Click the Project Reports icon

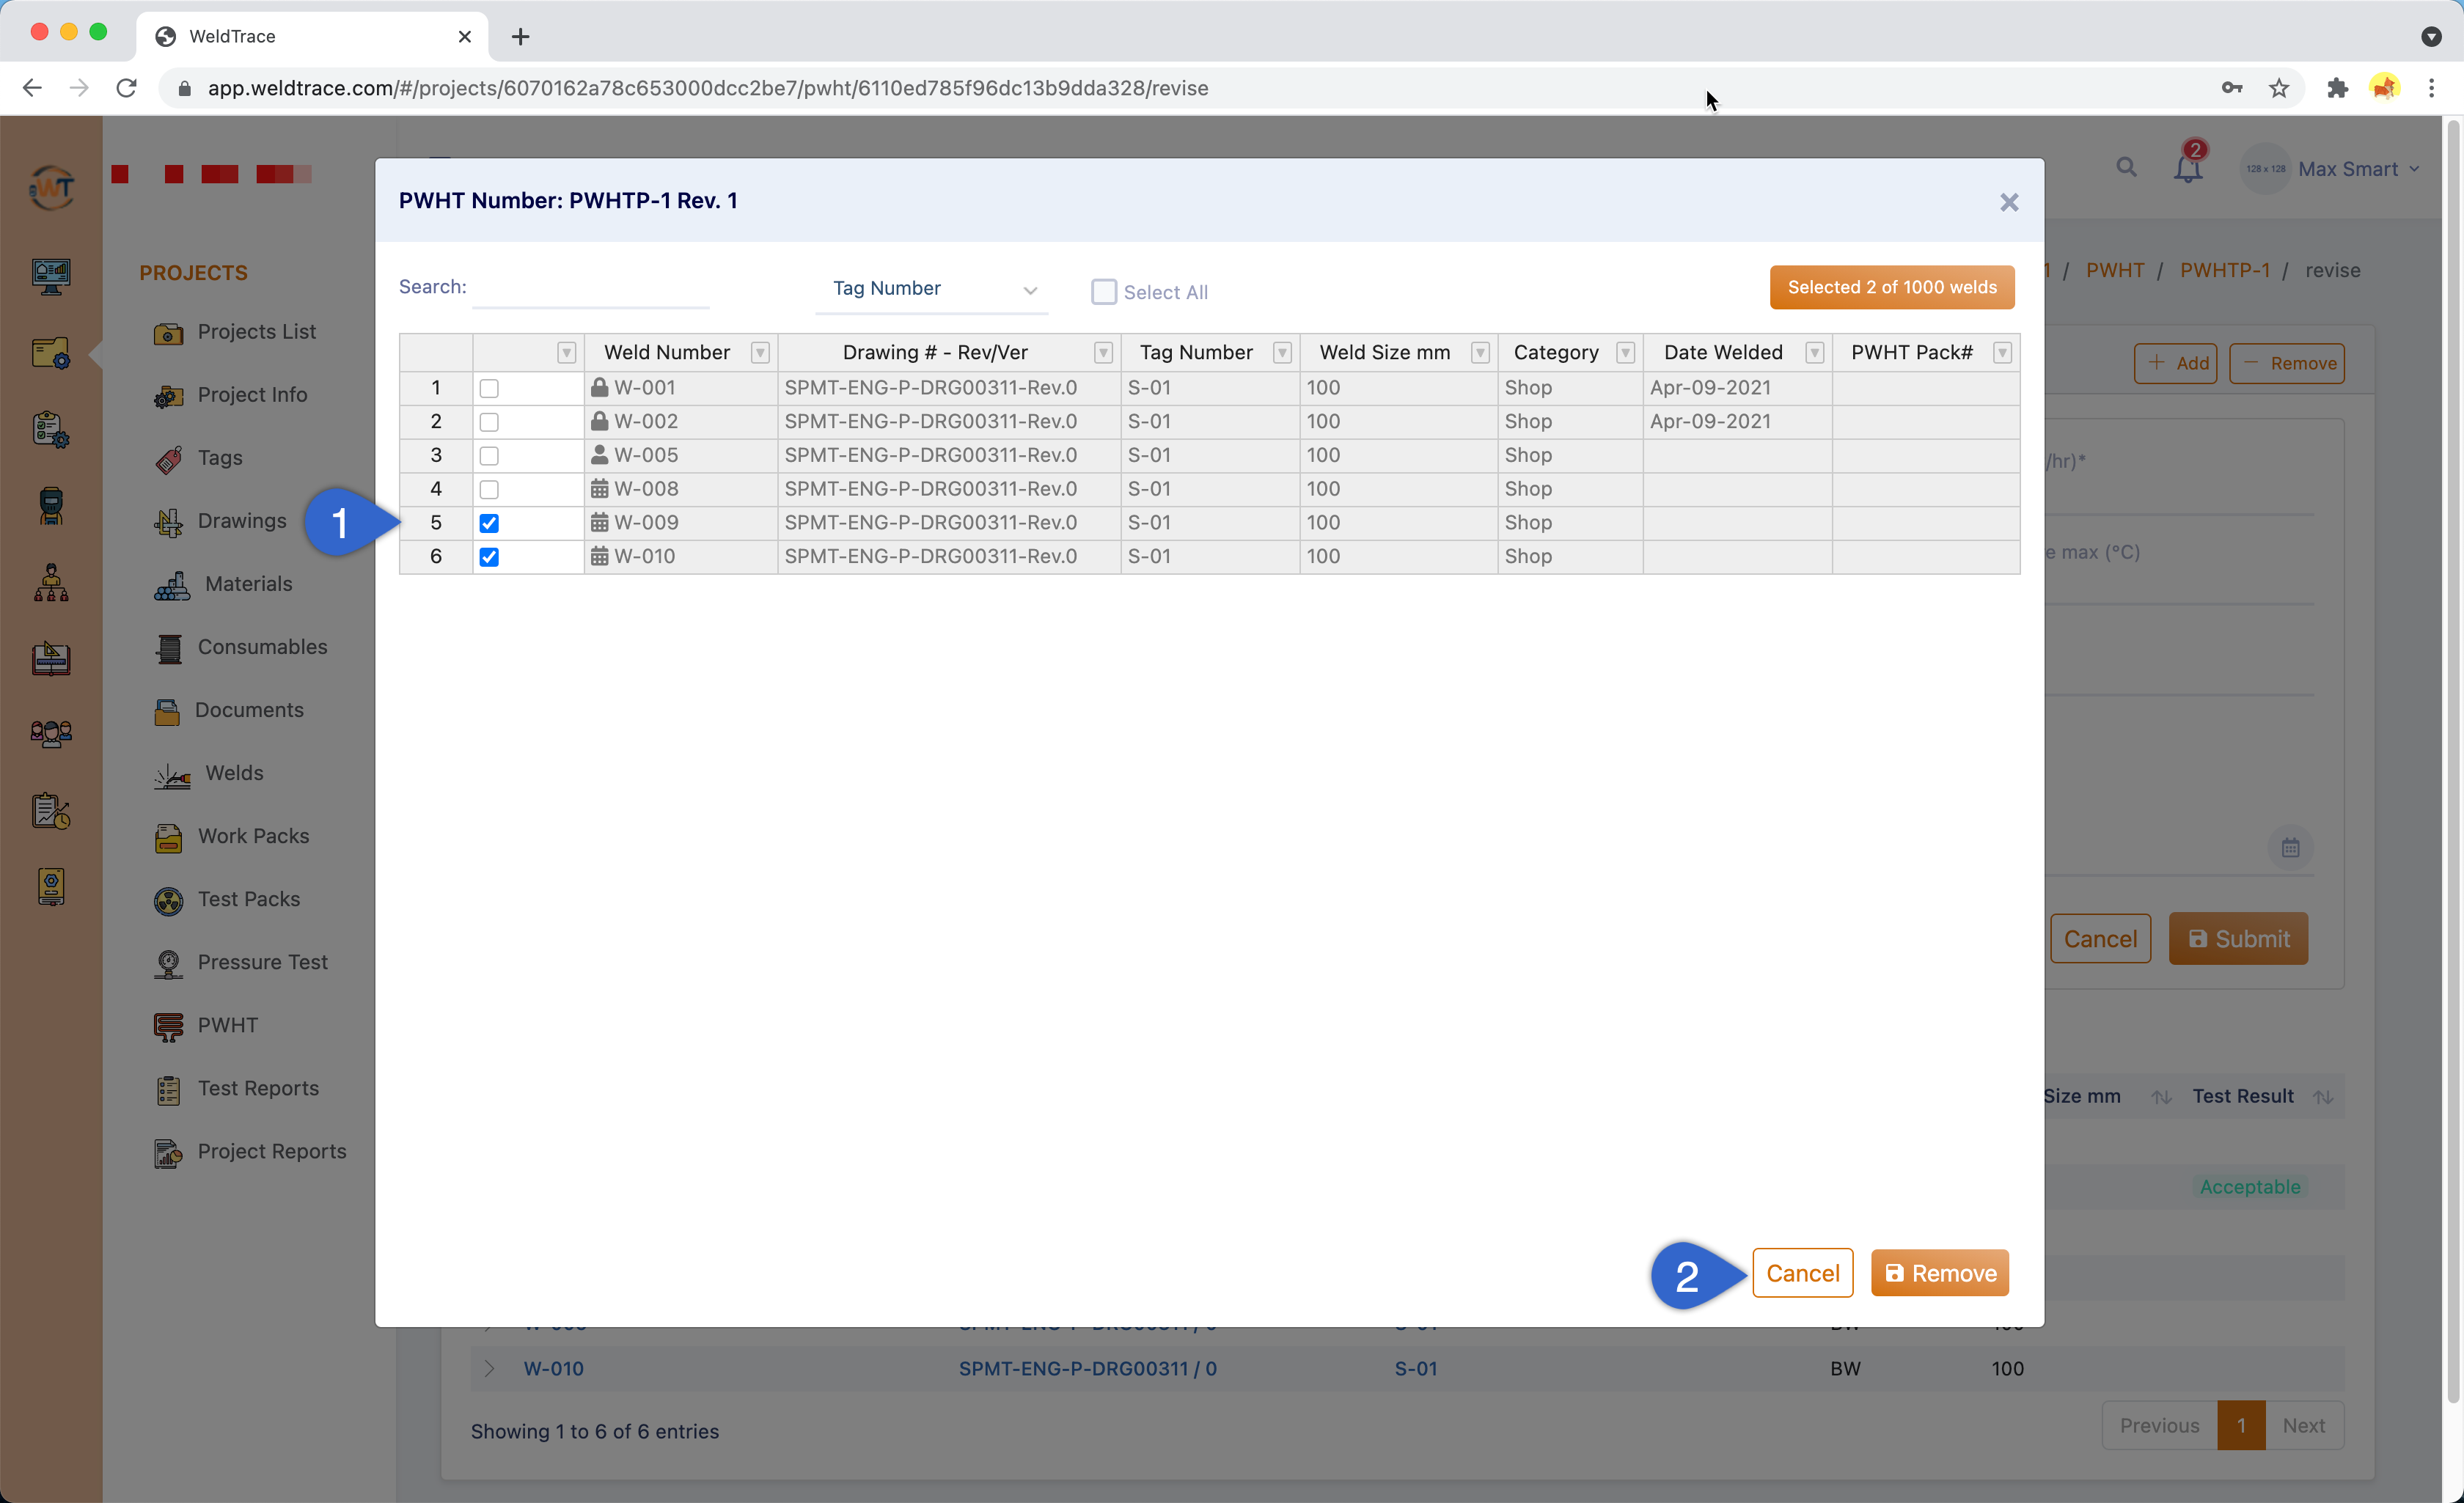click(168, 1153)
